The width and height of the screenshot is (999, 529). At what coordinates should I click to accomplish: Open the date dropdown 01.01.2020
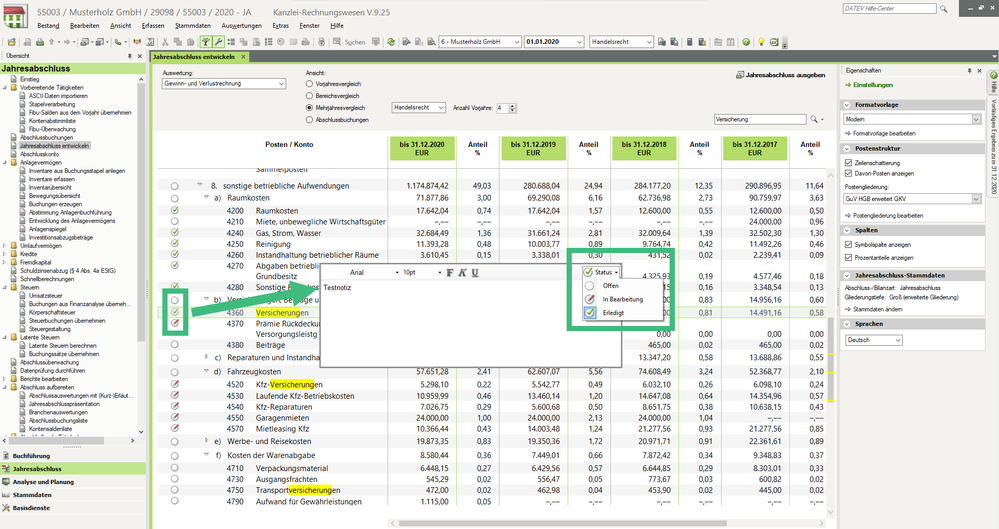click(x=554, y=42)
